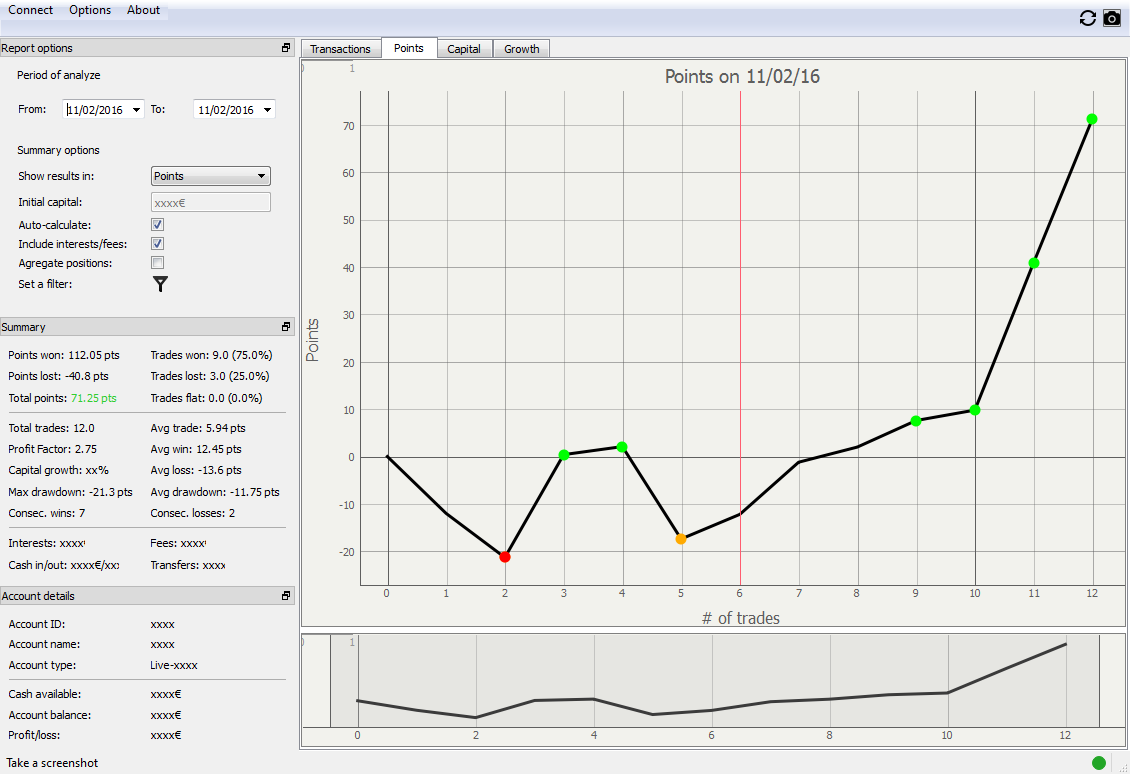Click the green connection status indicator

(1098, 762)
